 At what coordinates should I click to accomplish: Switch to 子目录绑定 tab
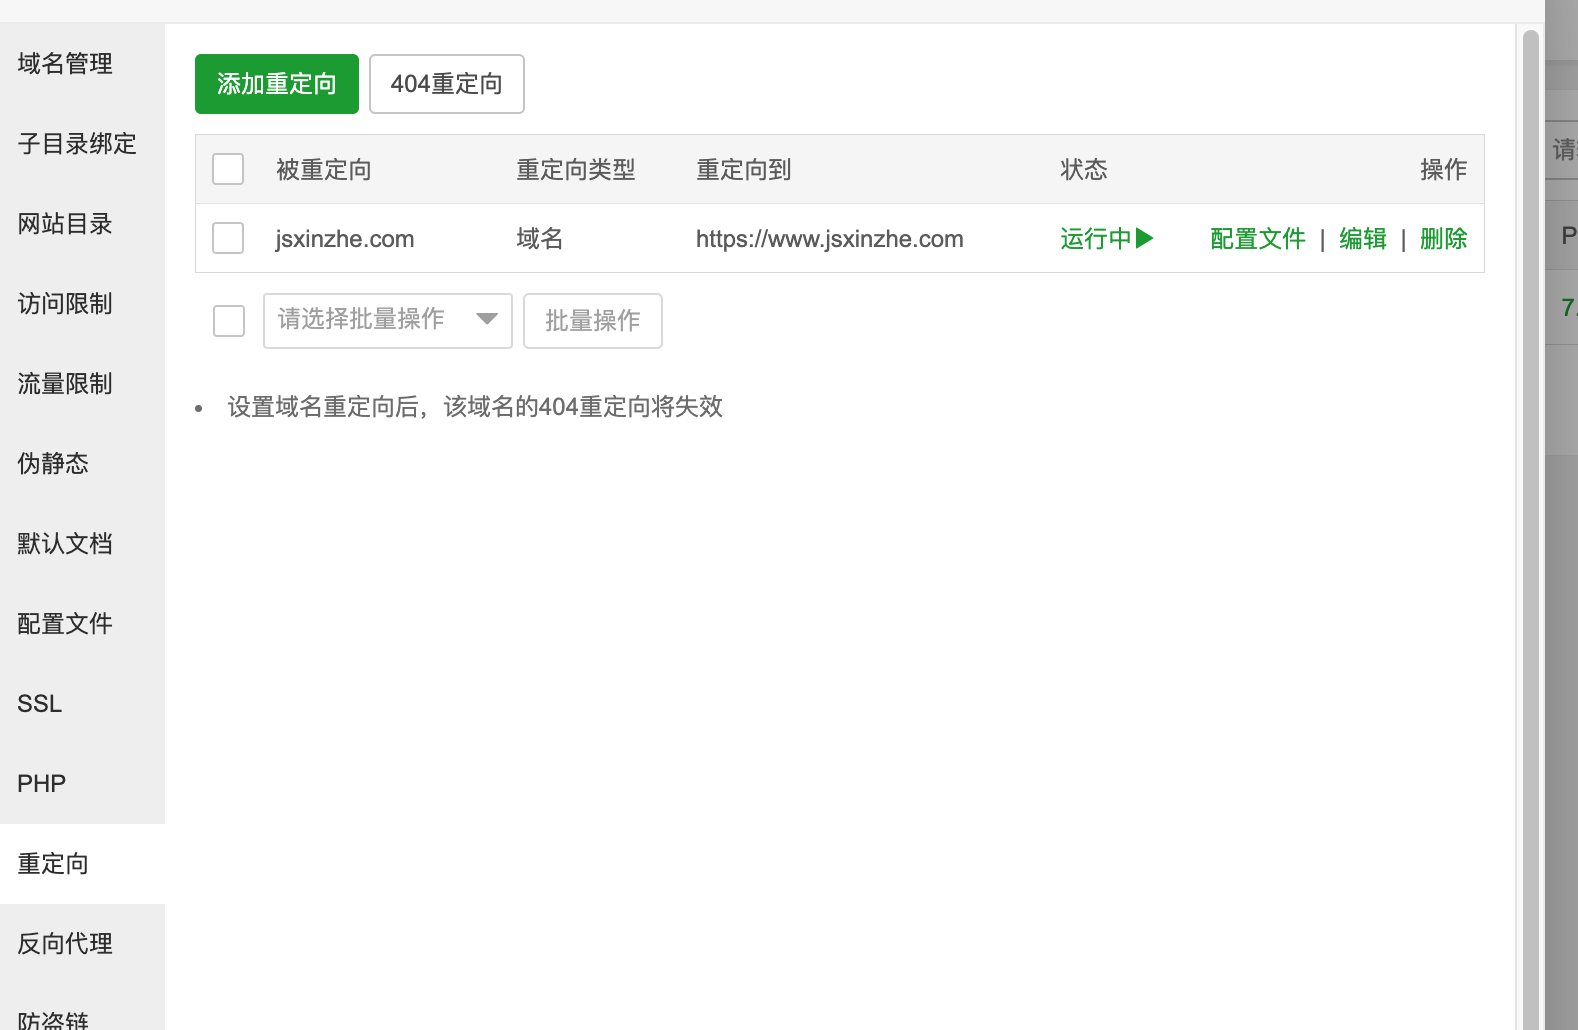click(x=82, y=144)
